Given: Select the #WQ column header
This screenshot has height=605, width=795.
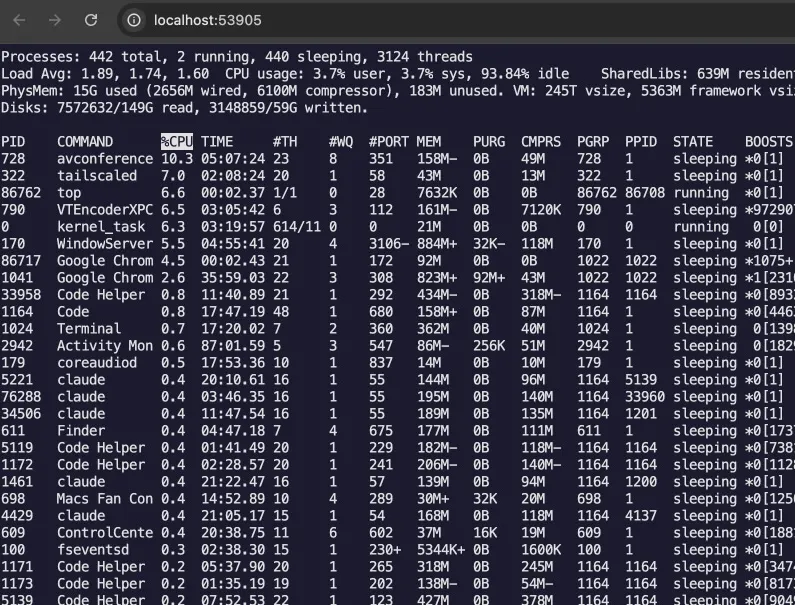Looking at the screenshot, I should [x=341, y=141].
